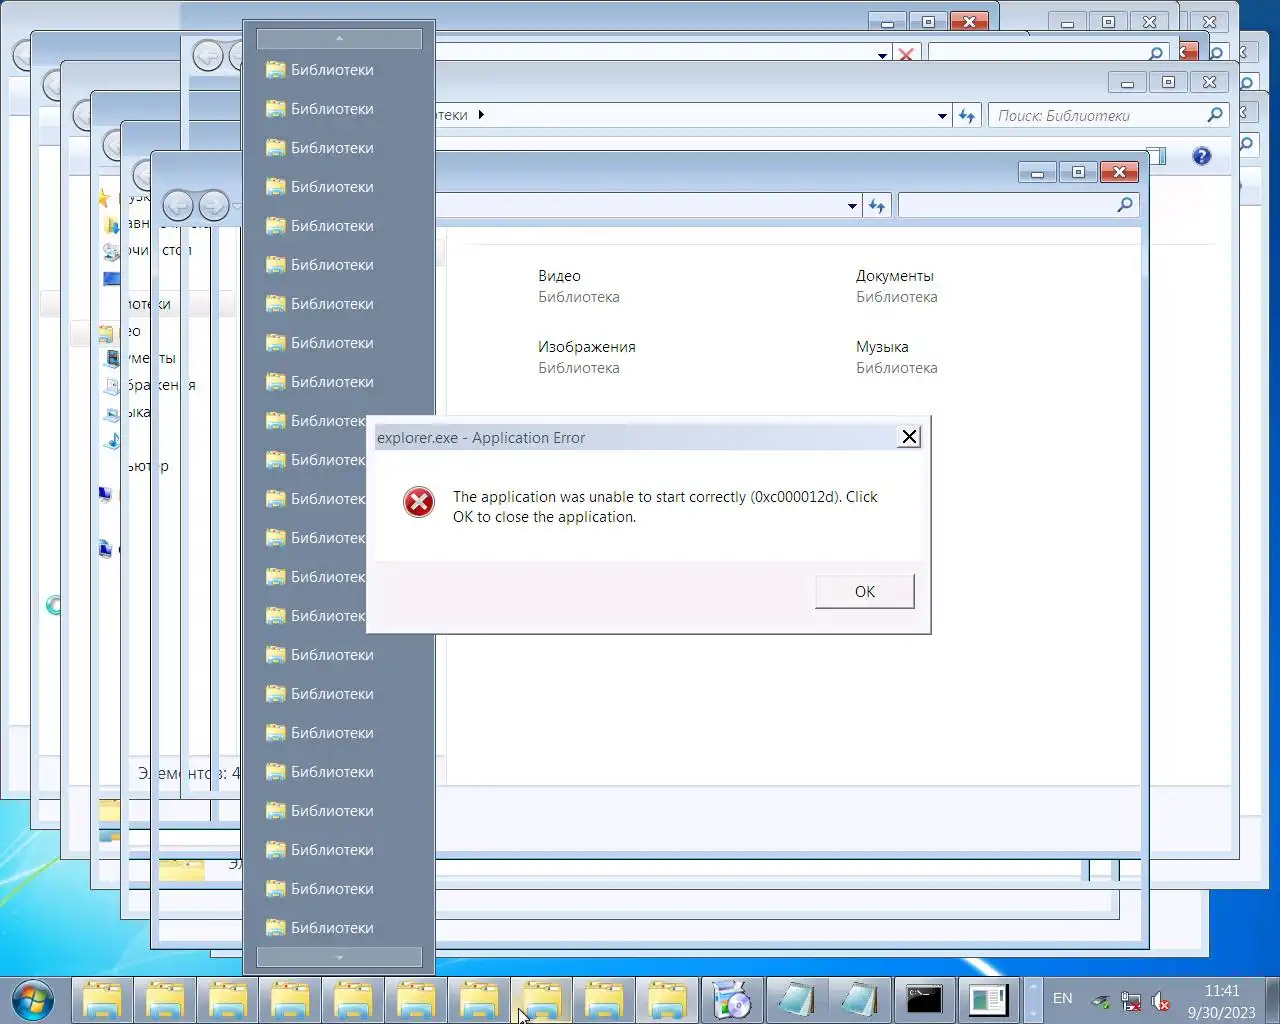Select the Computer icon in rear navigation pane
This screenshot has width=1280, height=1024.
[105, 494]
